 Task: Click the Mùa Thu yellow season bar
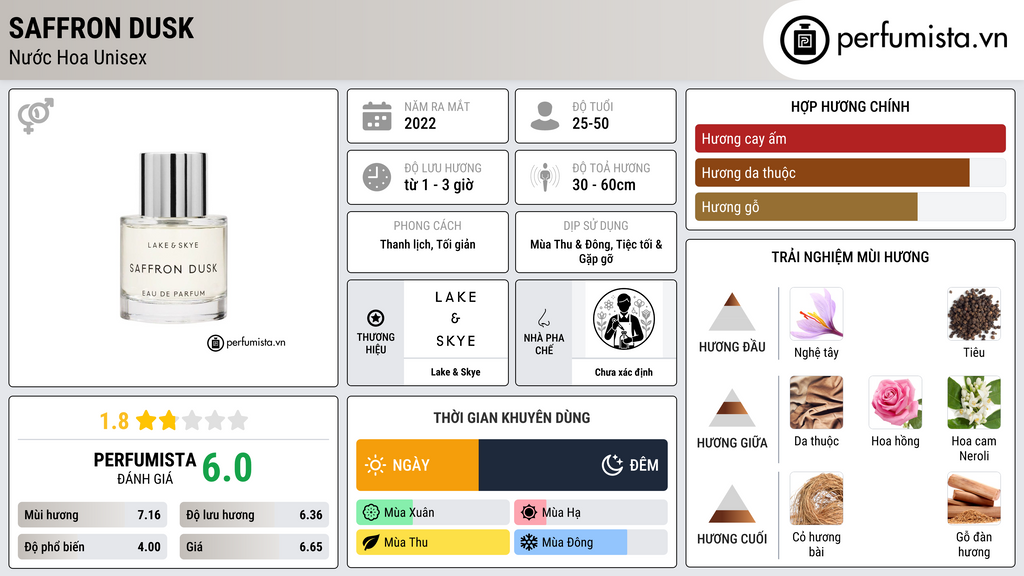pyautogui.click(x=433, y=542)
